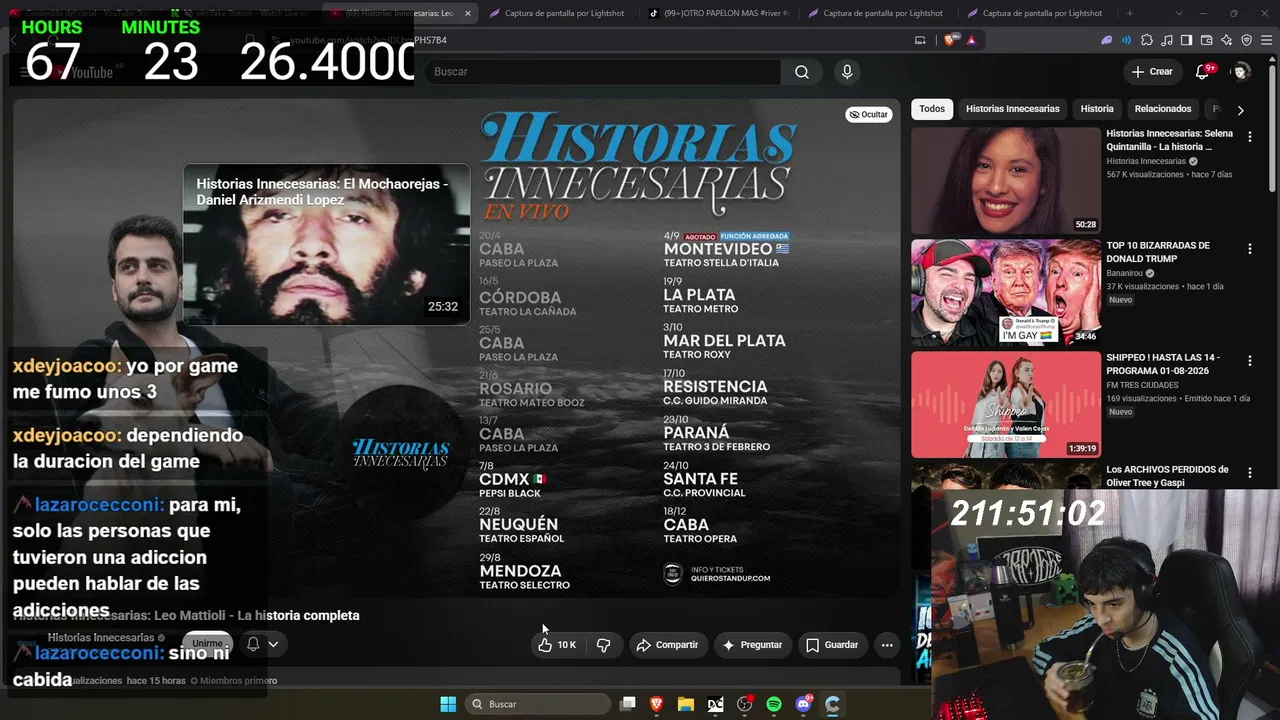Open more actions menu beside Guardar
The image size is (1280, 720).
tap(887, 645)
